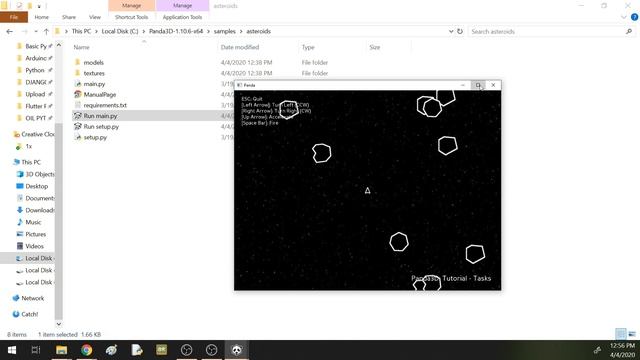640x360 pixels.
Task: Open the Share ribbon tab
Action: tap(69, 17)
